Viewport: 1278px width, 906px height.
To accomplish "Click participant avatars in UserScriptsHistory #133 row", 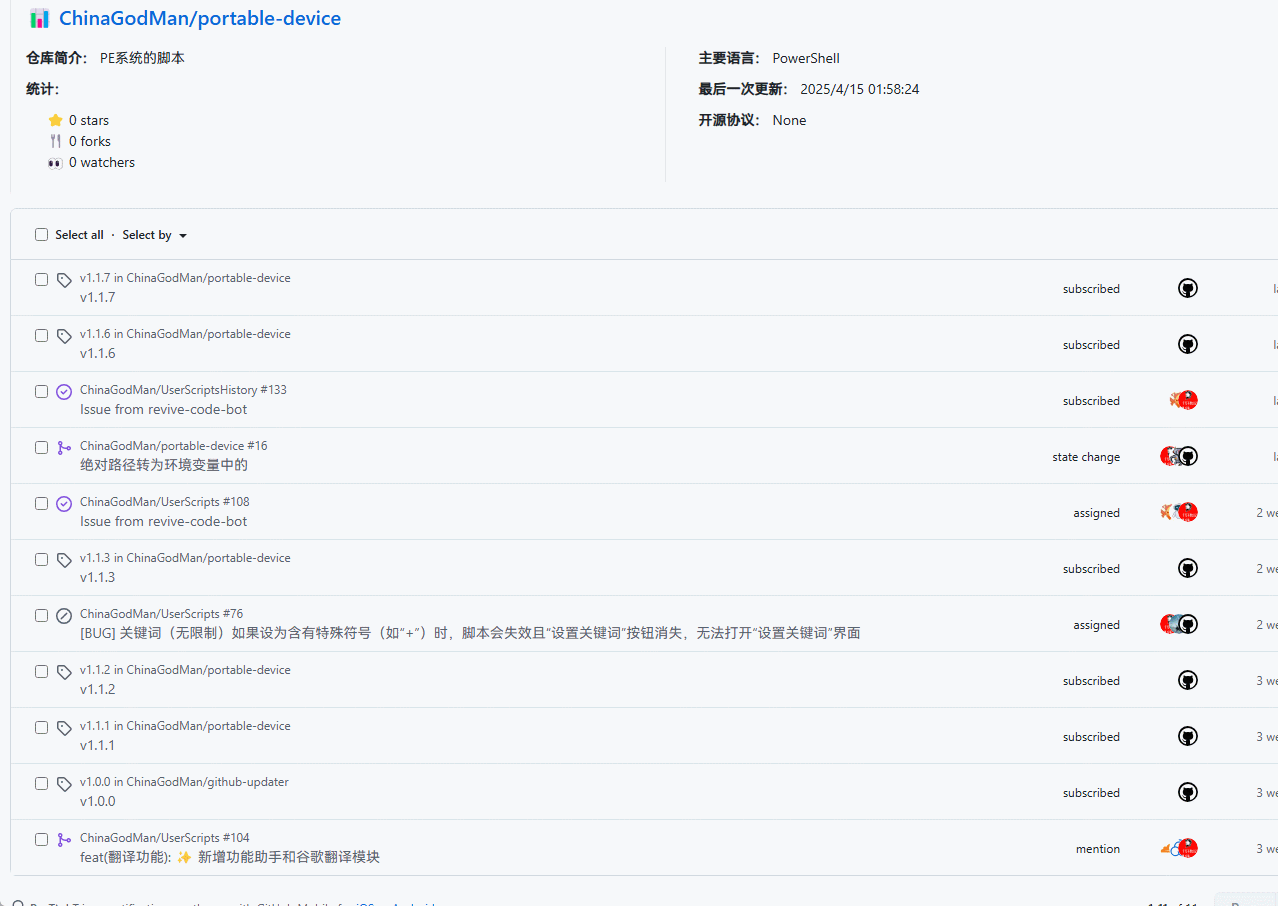I will (x=1183, y=400).
